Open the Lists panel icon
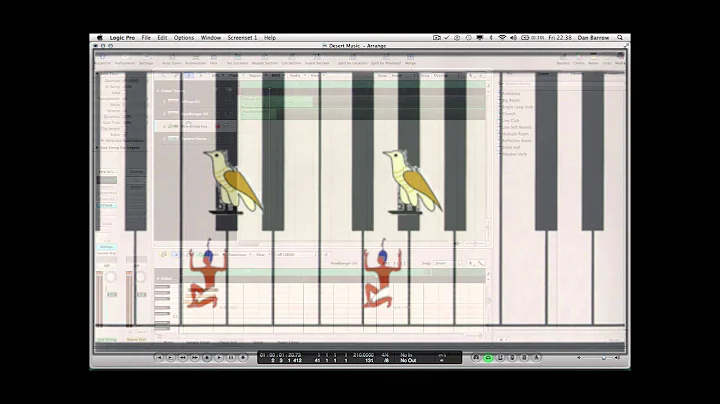This screenshot has width=720, height=404. [x=607, y=58]
